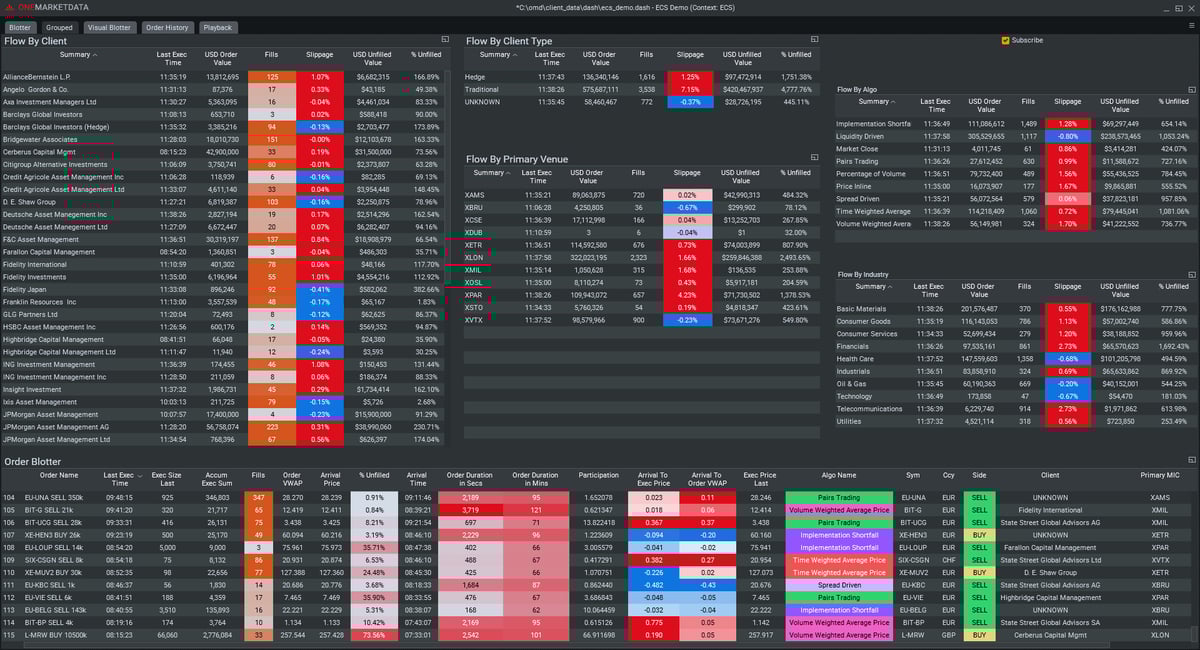The height and width of the screenshot is (650, 1200).
Task: Select the XLON venue row
Action: 640,257
